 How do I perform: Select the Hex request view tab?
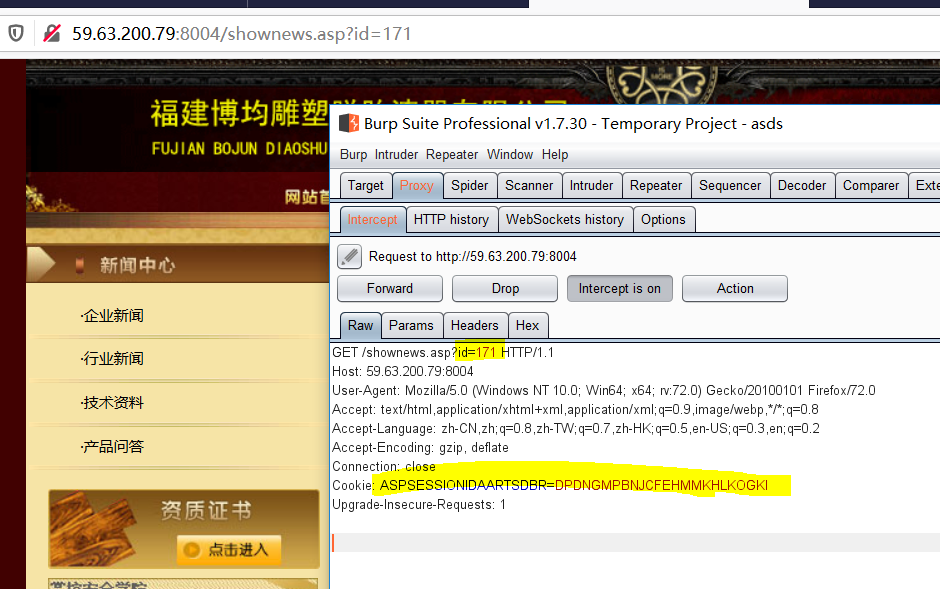(x=528, y=325)
